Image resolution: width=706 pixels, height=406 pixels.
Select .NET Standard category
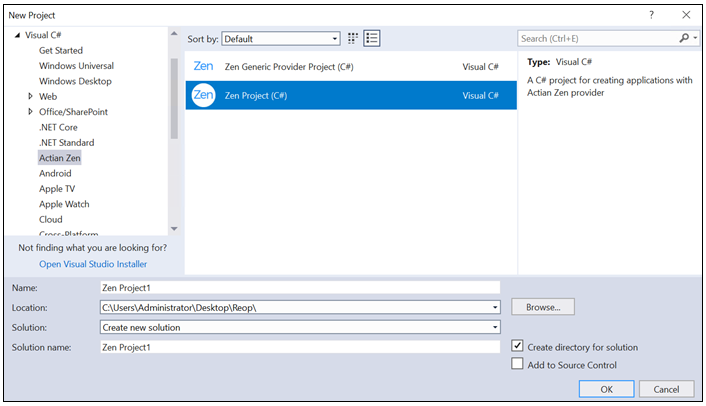pyautogui.click(x=67, y=143)
